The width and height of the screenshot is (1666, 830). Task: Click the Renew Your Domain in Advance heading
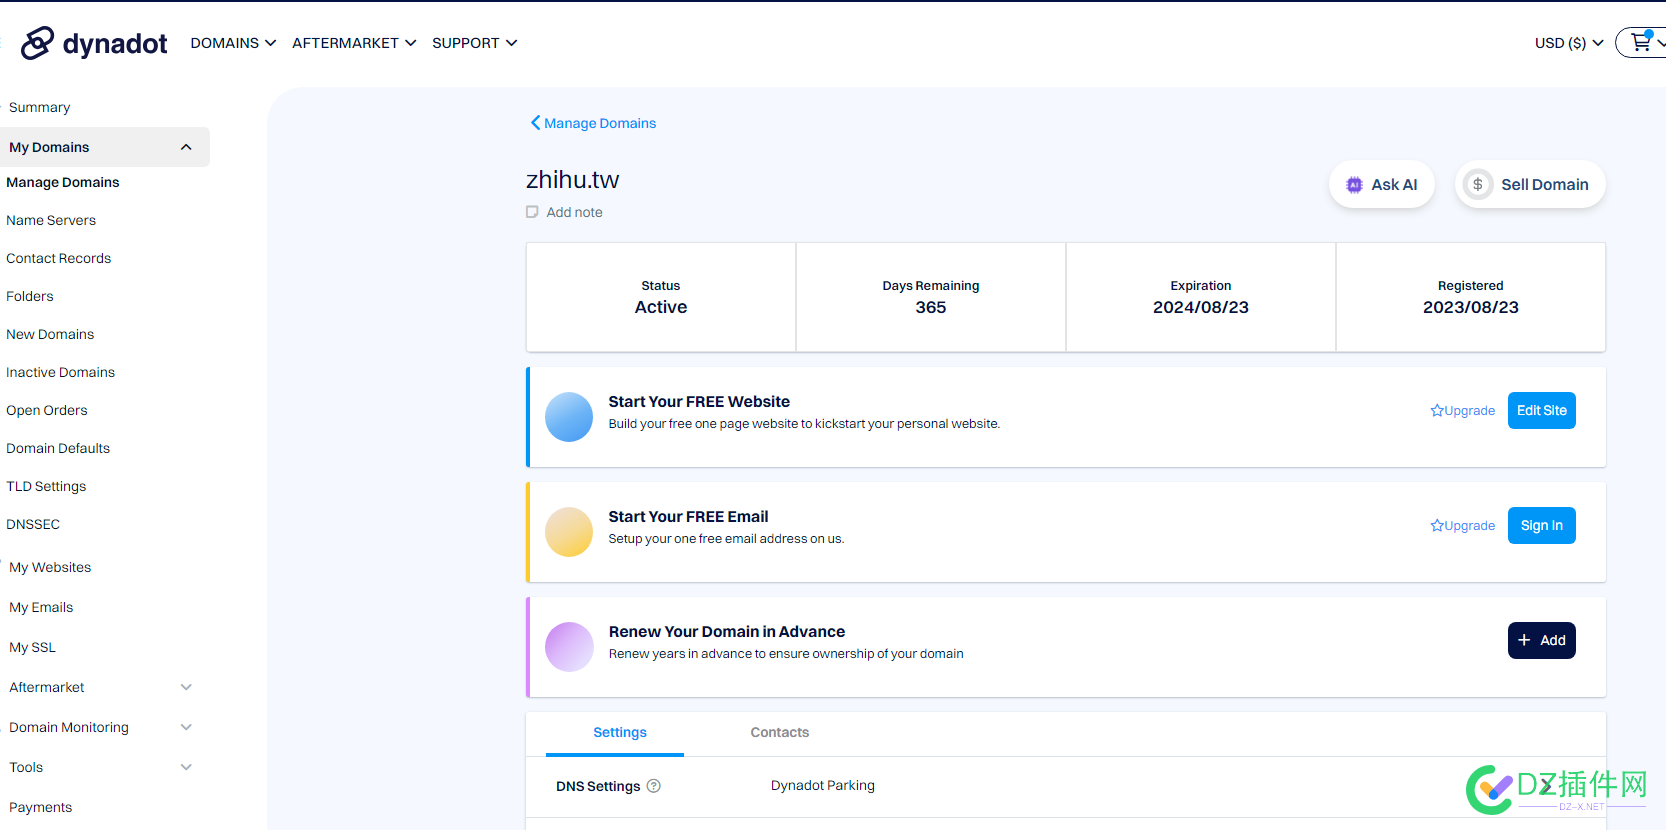point(727,631)
